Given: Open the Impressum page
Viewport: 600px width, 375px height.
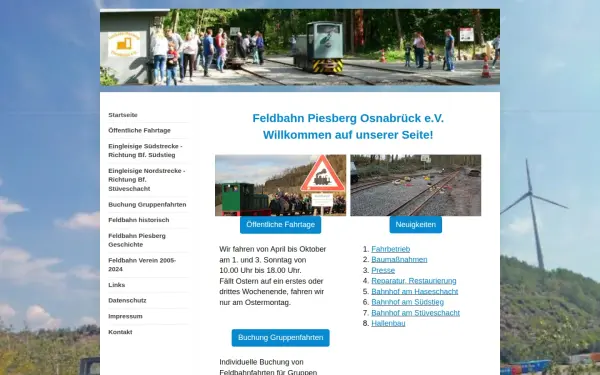Looking at the screenshot, I should [x=126, y=316].
